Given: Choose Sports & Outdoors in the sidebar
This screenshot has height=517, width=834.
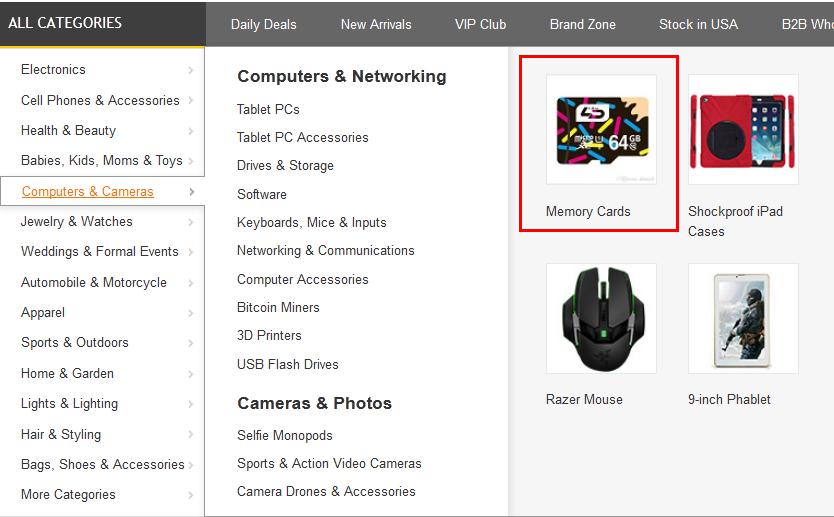Looking at the screenshot, I should click(75, 342).
